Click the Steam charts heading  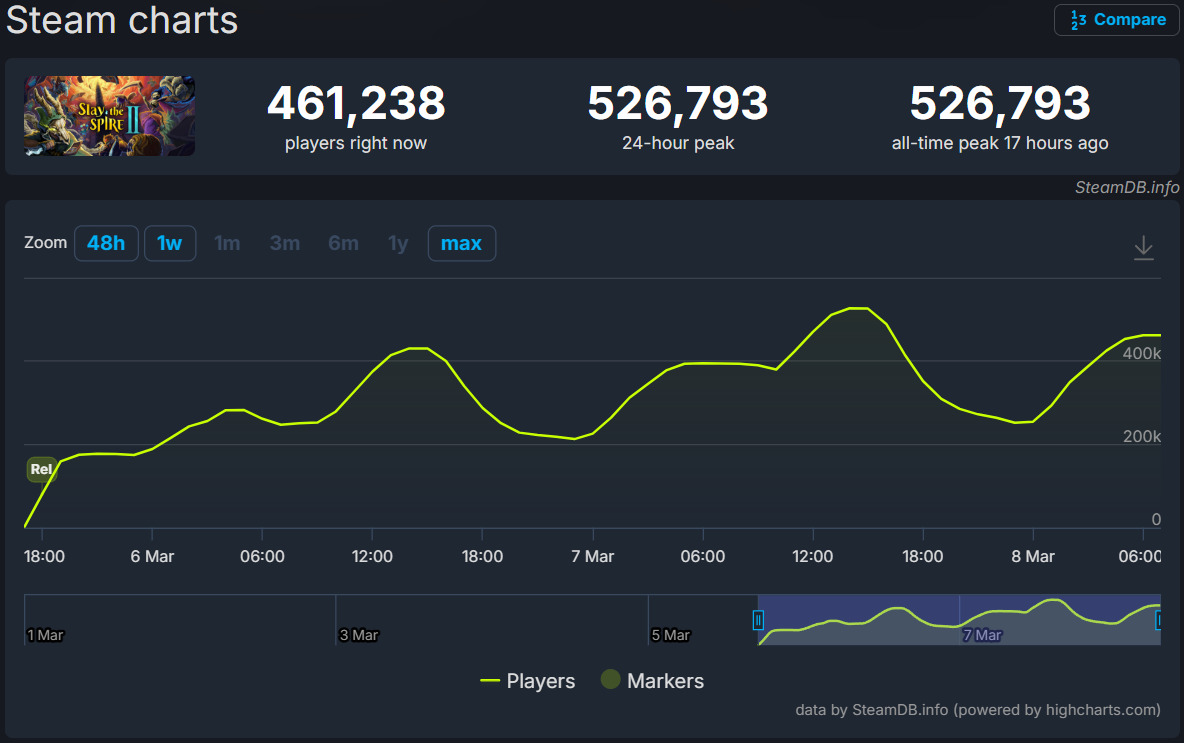click(x=122, y=20)
